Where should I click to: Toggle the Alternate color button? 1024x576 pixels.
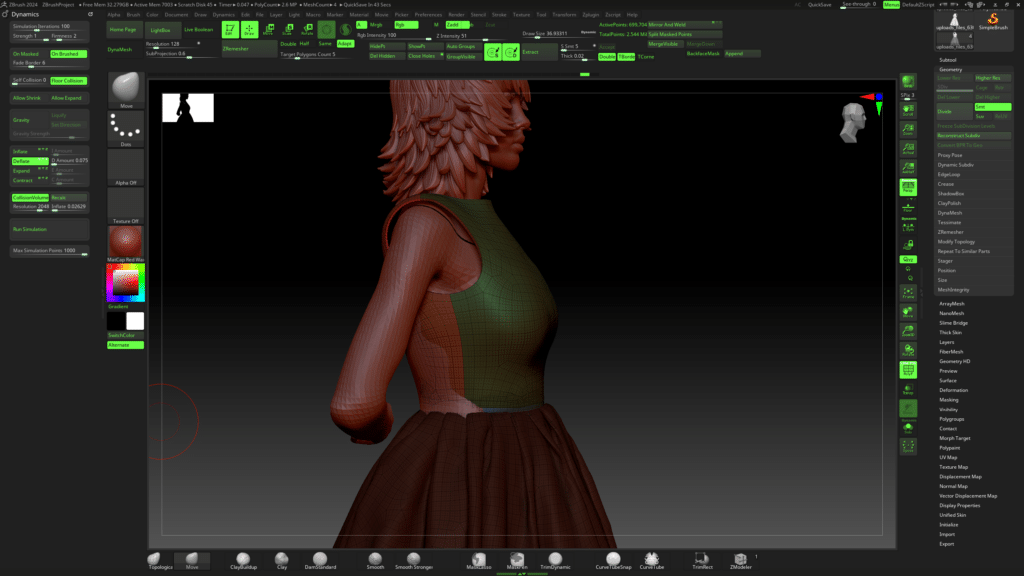point(125,345)
